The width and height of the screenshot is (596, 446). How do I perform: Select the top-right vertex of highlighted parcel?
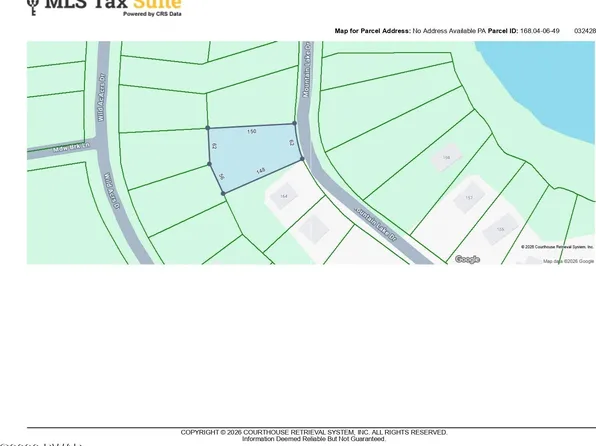tap(294, 123)
